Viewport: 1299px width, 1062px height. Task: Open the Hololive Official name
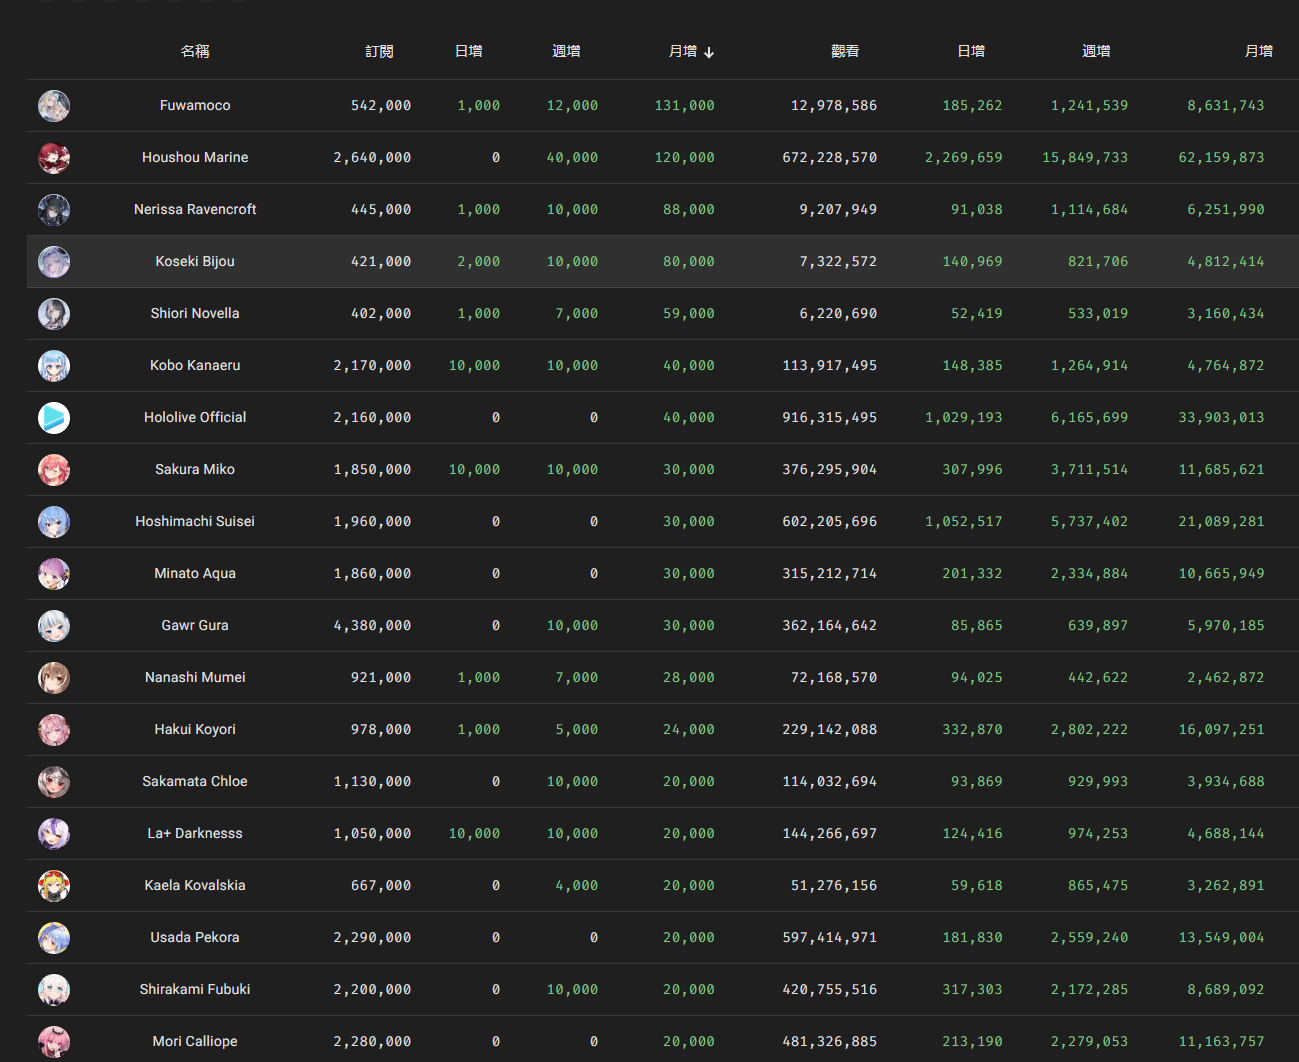[x=195, y=417]
